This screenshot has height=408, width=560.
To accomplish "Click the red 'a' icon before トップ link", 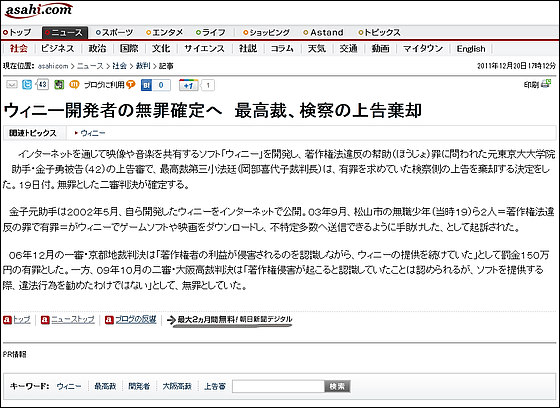I will pyautogui.click(x=7, y=320).
